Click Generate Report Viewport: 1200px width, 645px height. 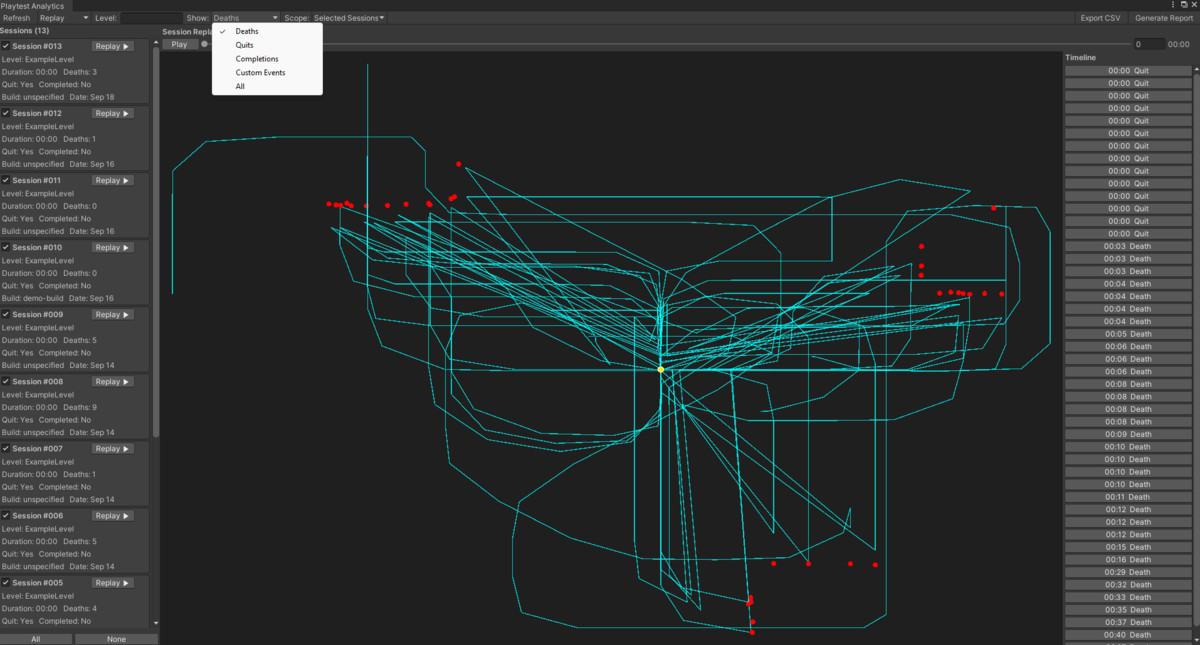click(x=1163, y=18)
